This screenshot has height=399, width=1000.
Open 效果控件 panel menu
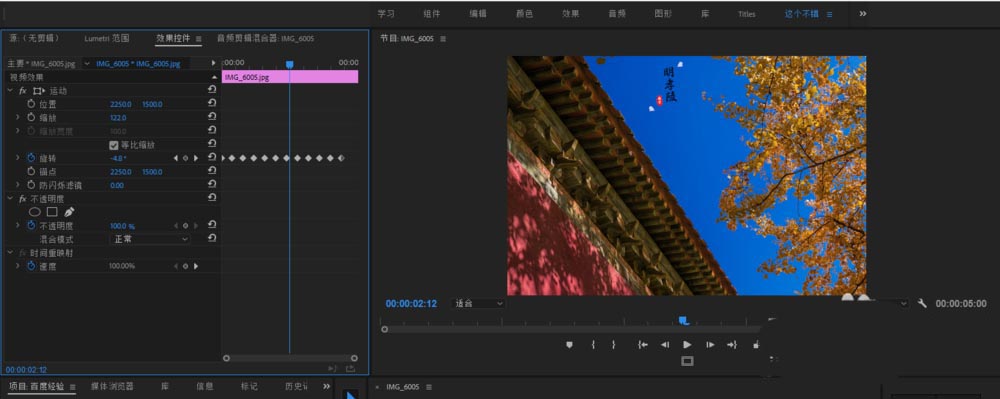[x=198, y=39]
